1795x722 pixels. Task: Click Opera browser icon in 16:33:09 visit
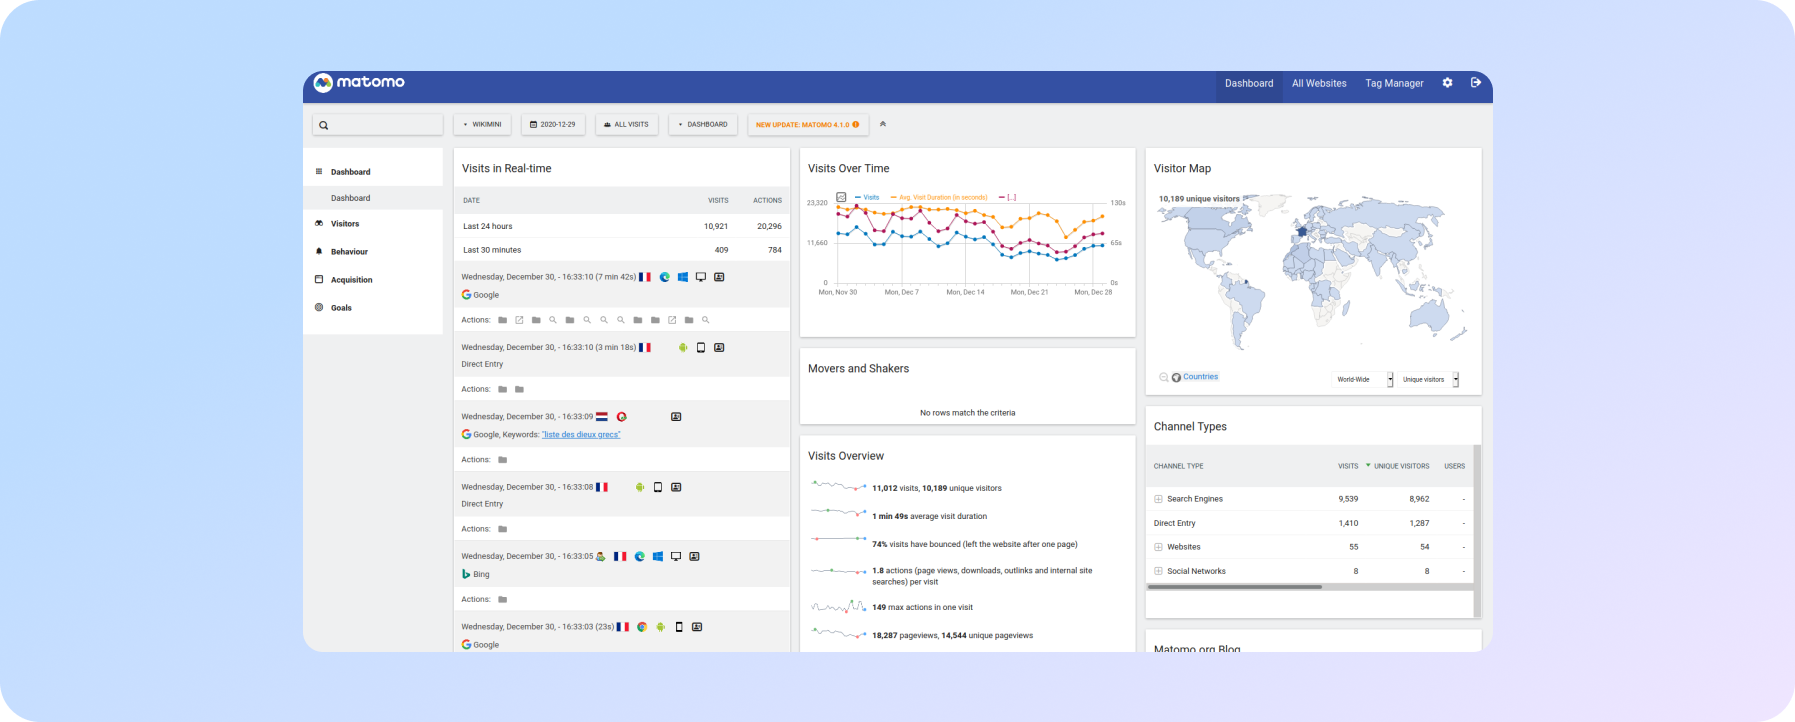tap(621, 416)
